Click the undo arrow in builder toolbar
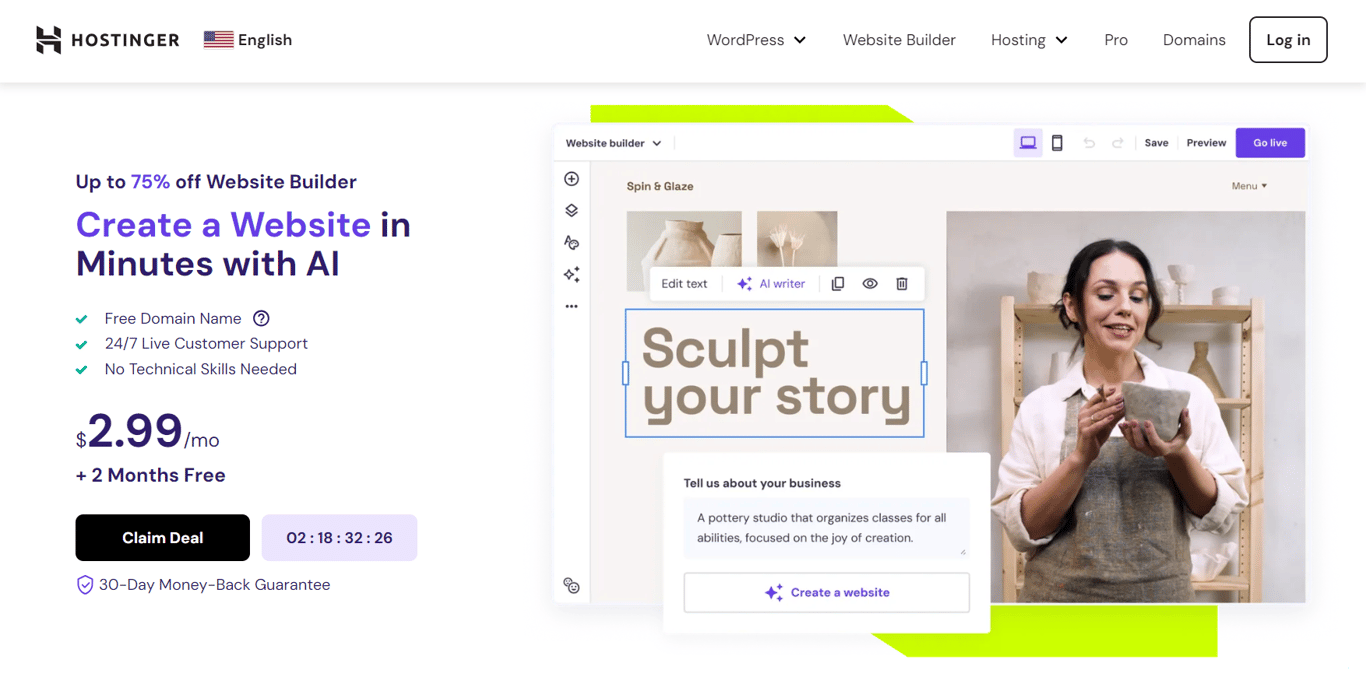Viewport: 1366px width, 691px height. 1089,143
